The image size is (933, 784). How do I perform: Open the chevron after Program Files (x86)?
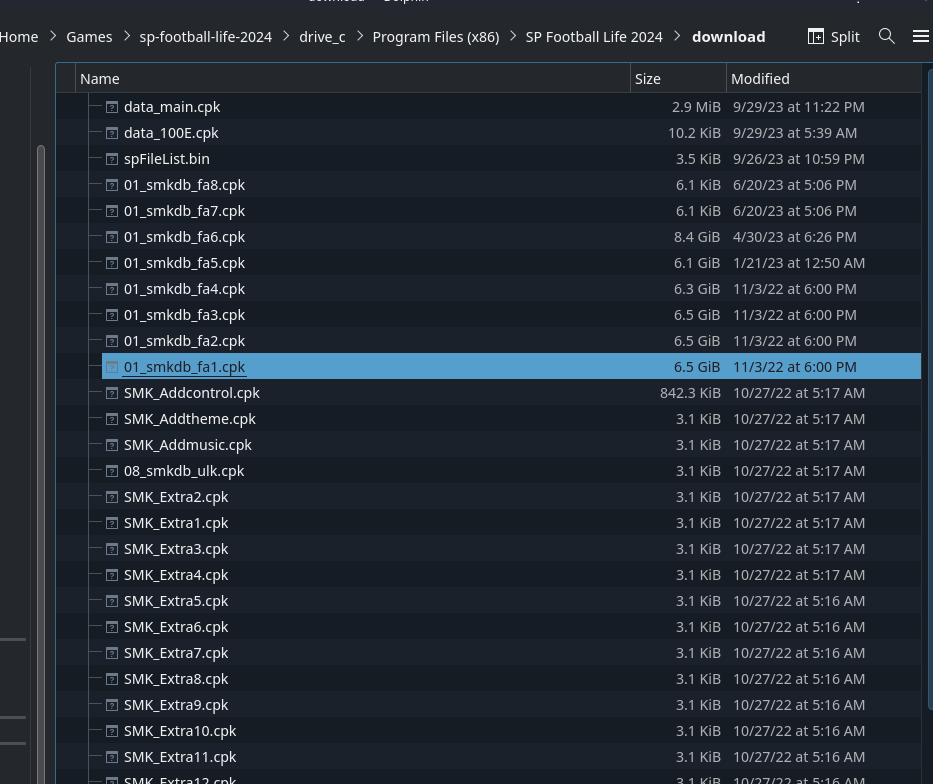coord(514,36)
